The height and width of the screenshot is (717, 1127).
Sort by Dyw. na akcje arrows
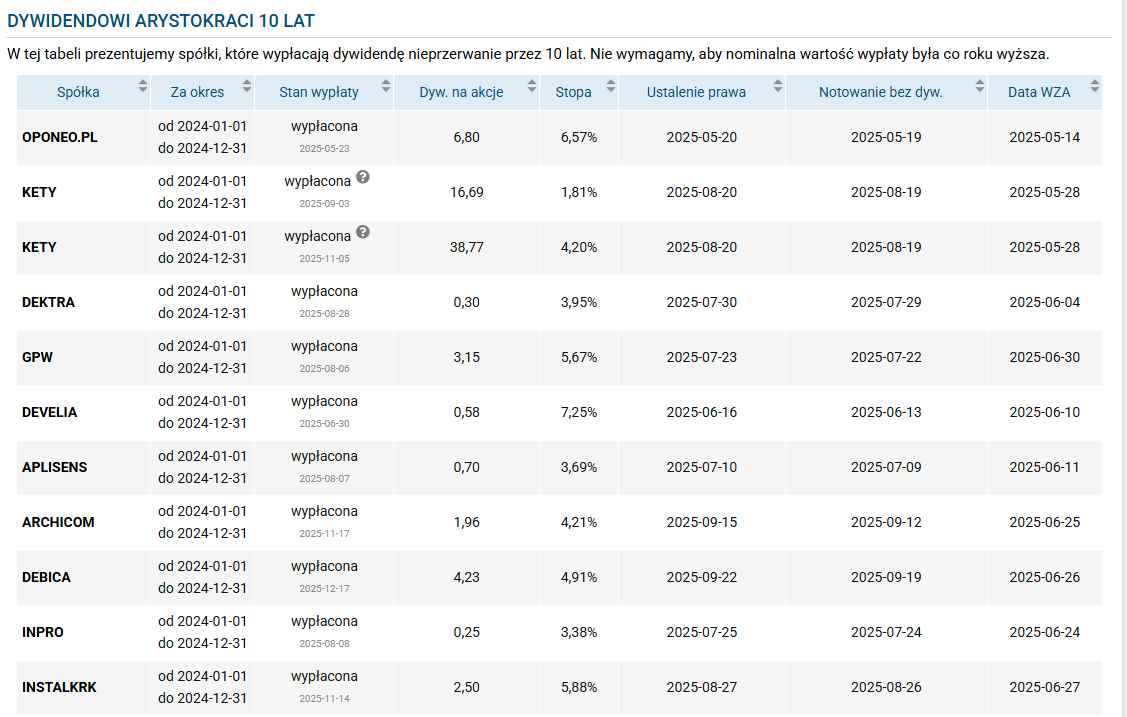pos(531,86)
